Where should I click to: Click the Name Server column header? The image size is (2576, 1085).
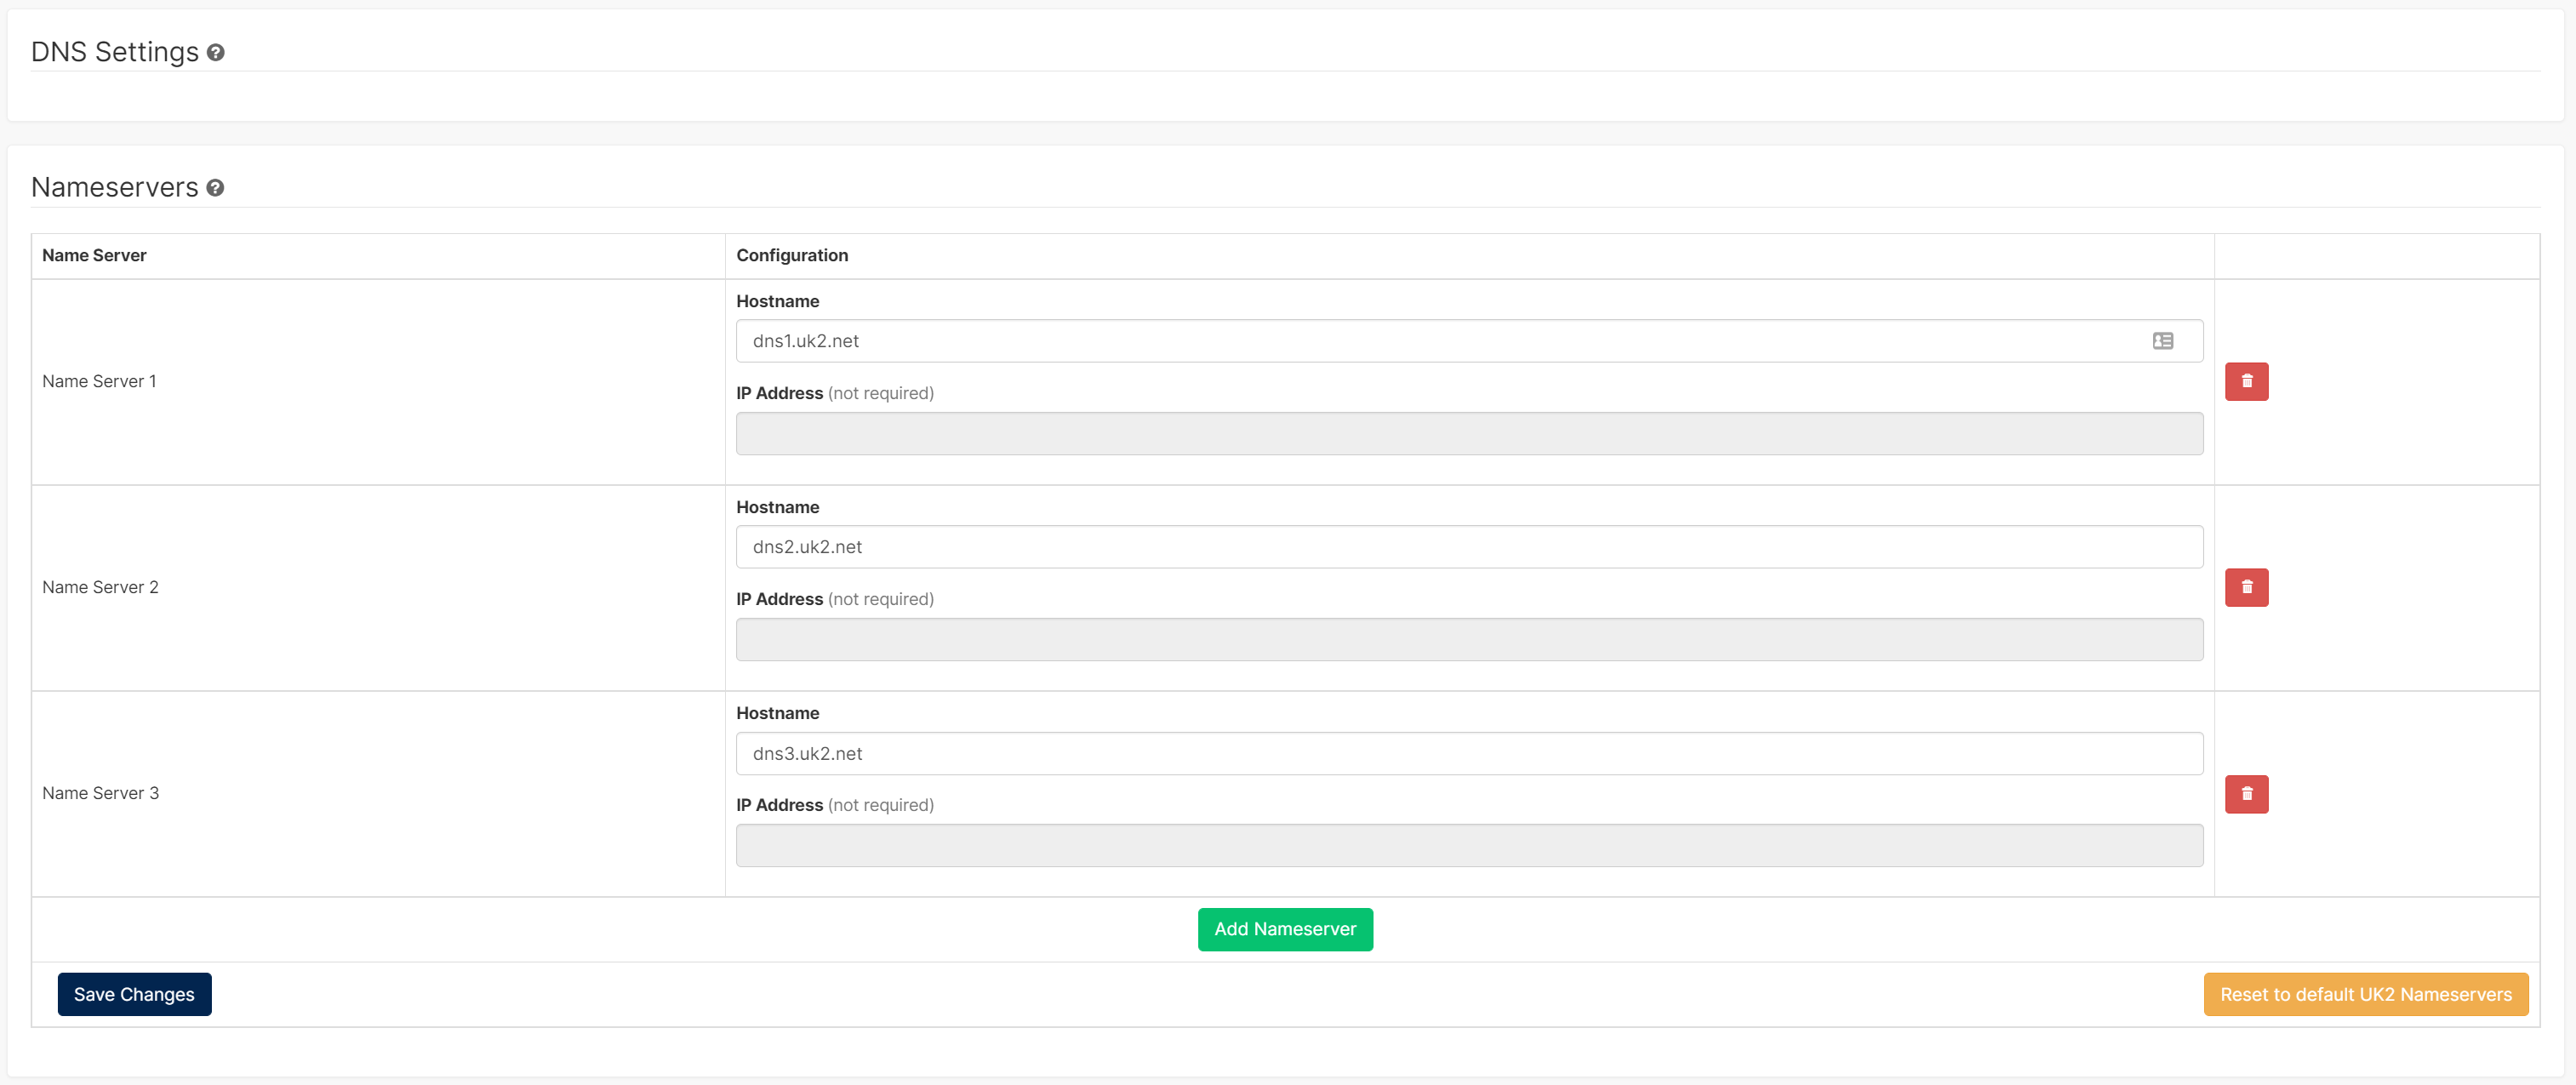94,255
